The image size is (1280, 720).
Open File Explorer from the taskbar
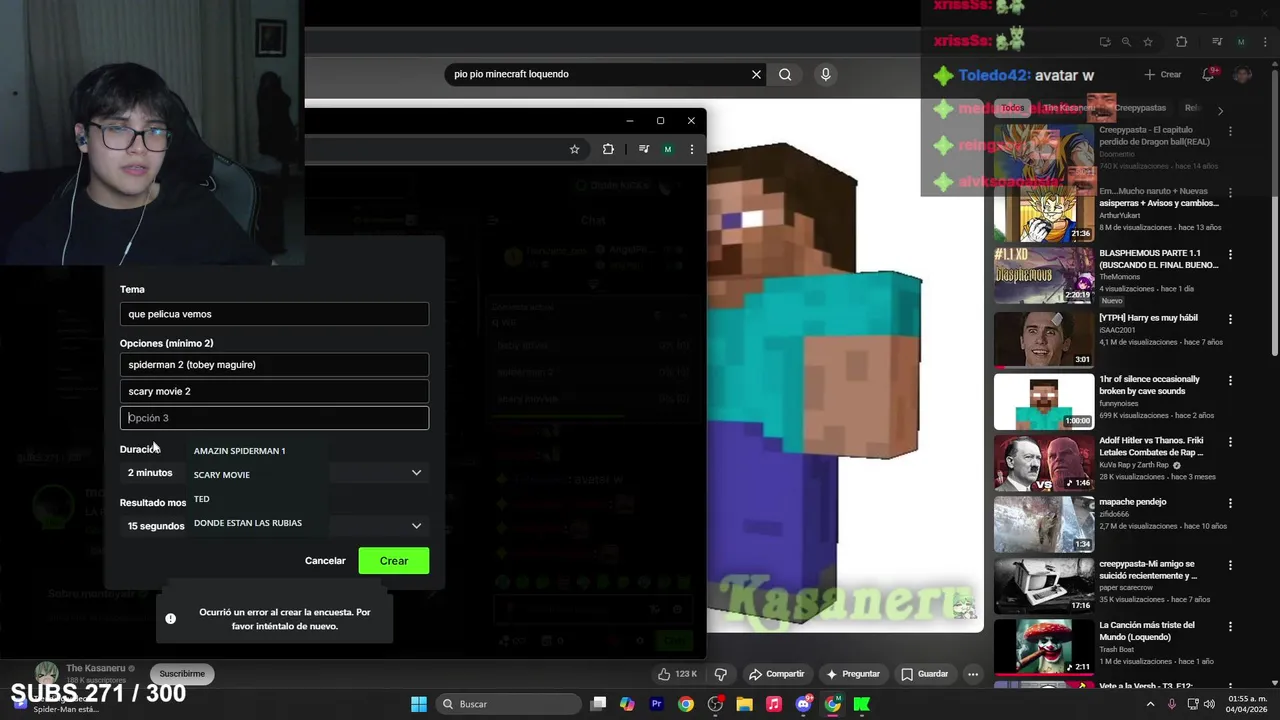click(x=744, y=704)
